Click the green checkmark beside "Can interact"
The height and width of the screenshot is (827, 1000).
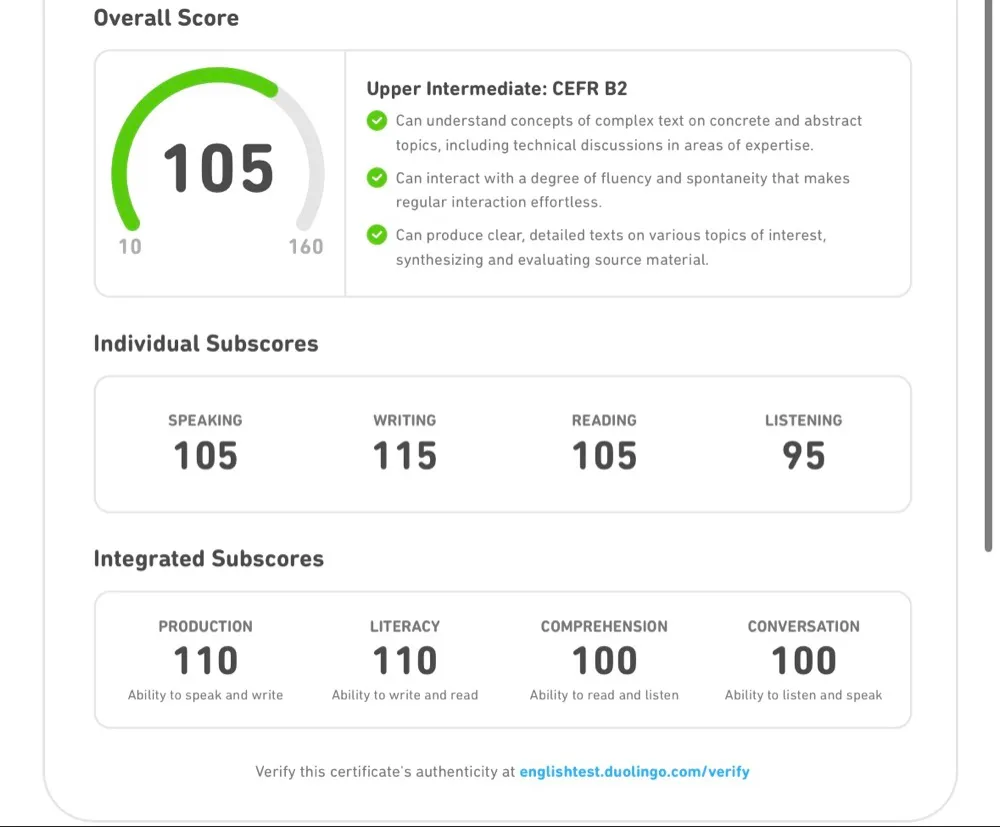coord(377,178)
